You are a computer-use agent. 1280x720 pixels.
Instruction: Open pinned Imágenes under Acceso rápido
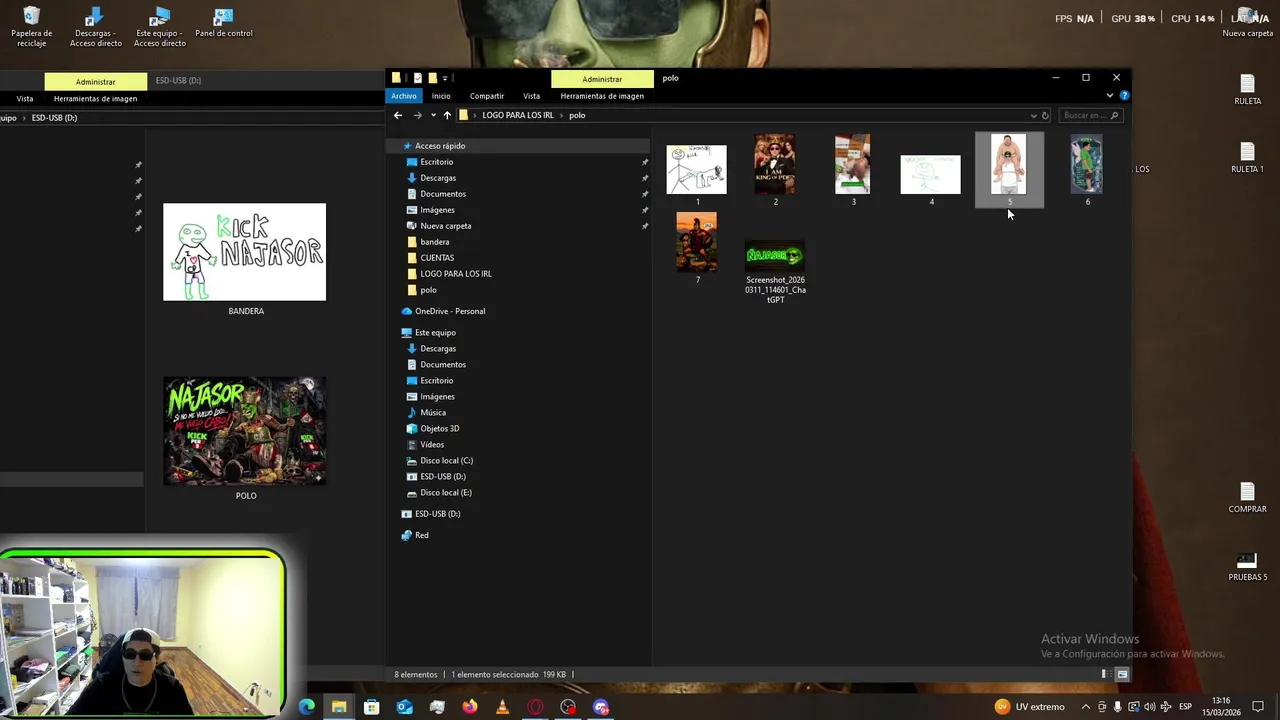click(437, 210)
